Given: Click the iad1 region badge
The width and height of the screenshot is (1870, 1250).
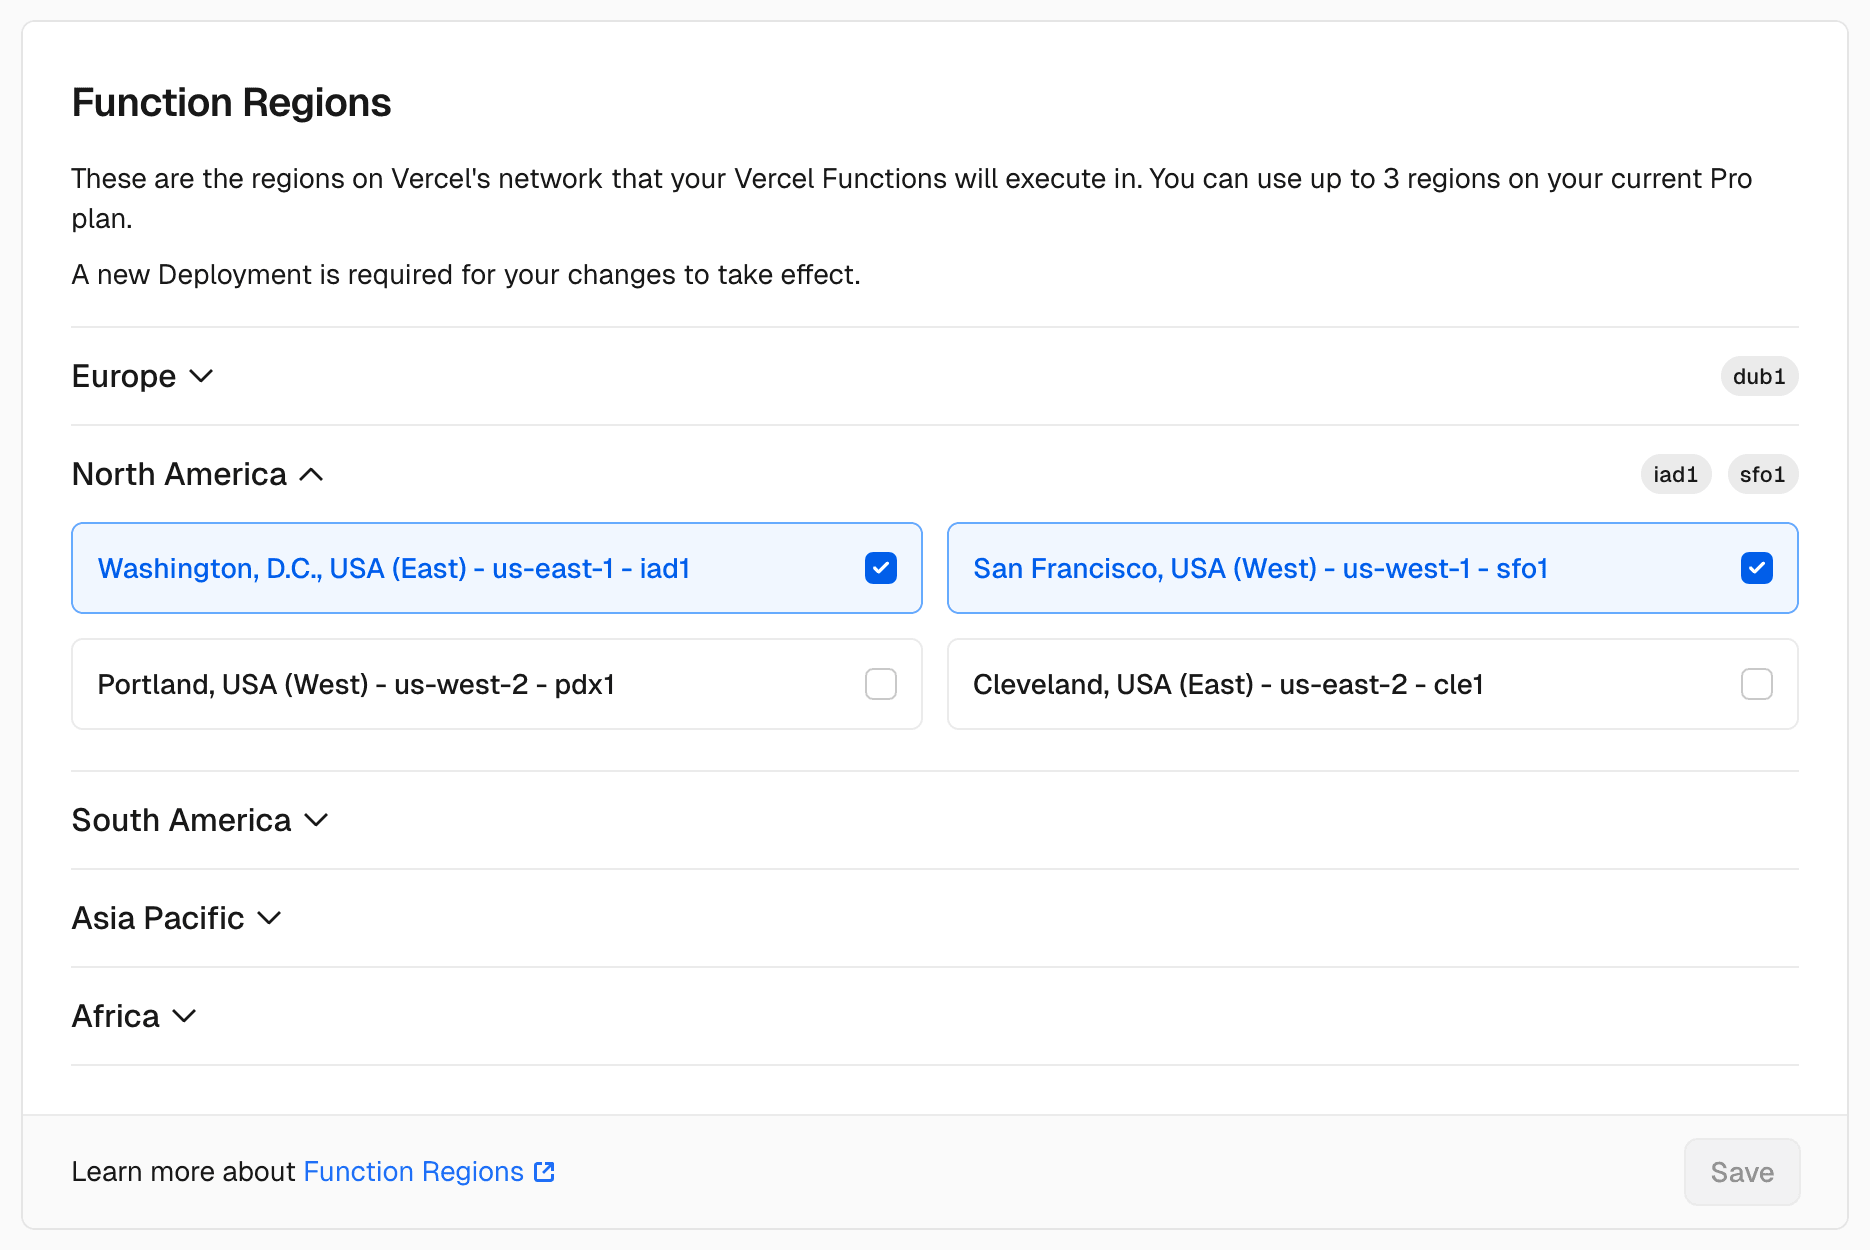Looking at the screenshot, I should click(1676, 474).
